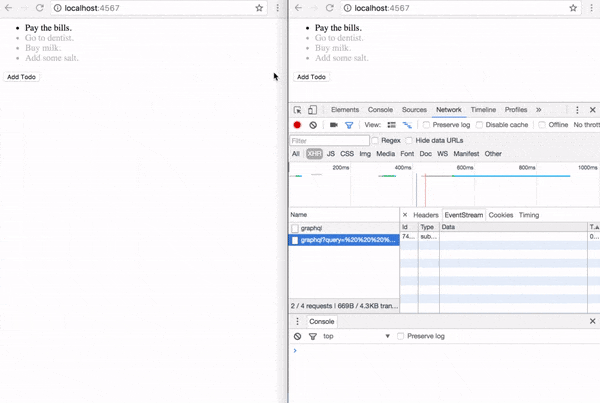This screenshot has height=403, width=600.
Task: Click Add Todo in right window
Action: click(311, 77)
